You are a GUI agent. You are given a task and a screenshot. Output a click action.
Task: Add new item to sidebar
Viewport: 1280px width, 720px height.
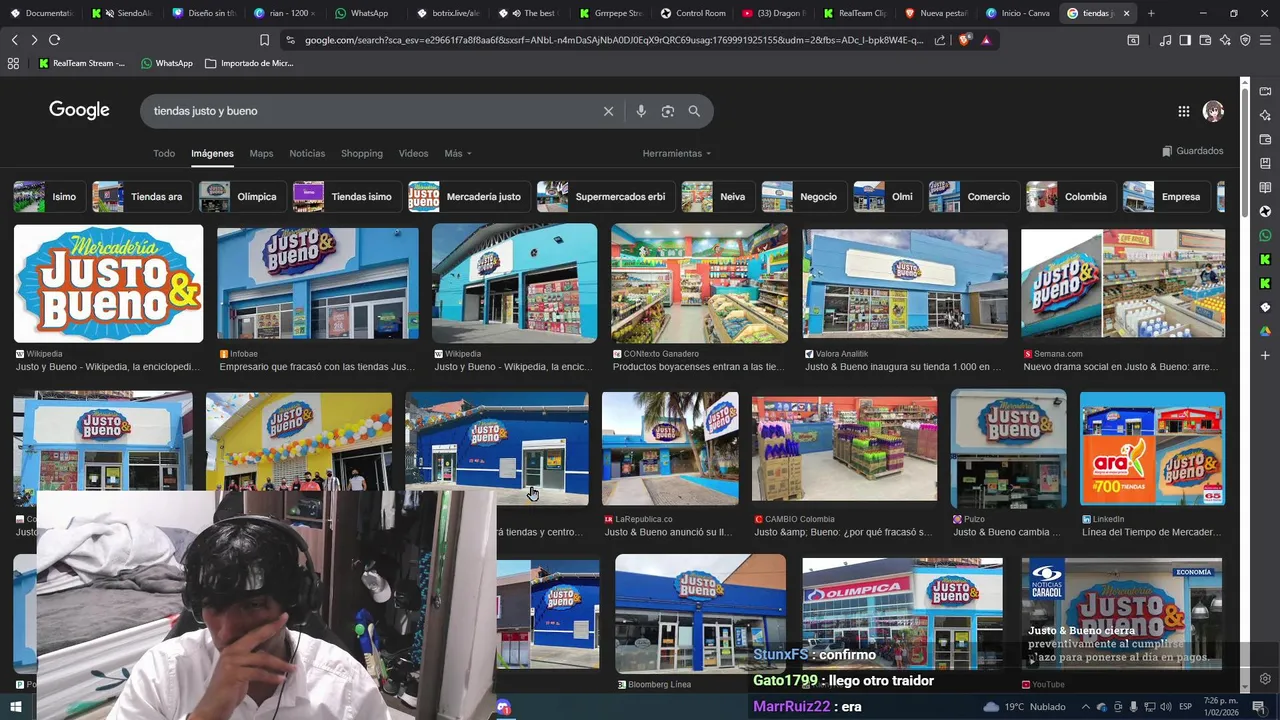pos(1265,355)
